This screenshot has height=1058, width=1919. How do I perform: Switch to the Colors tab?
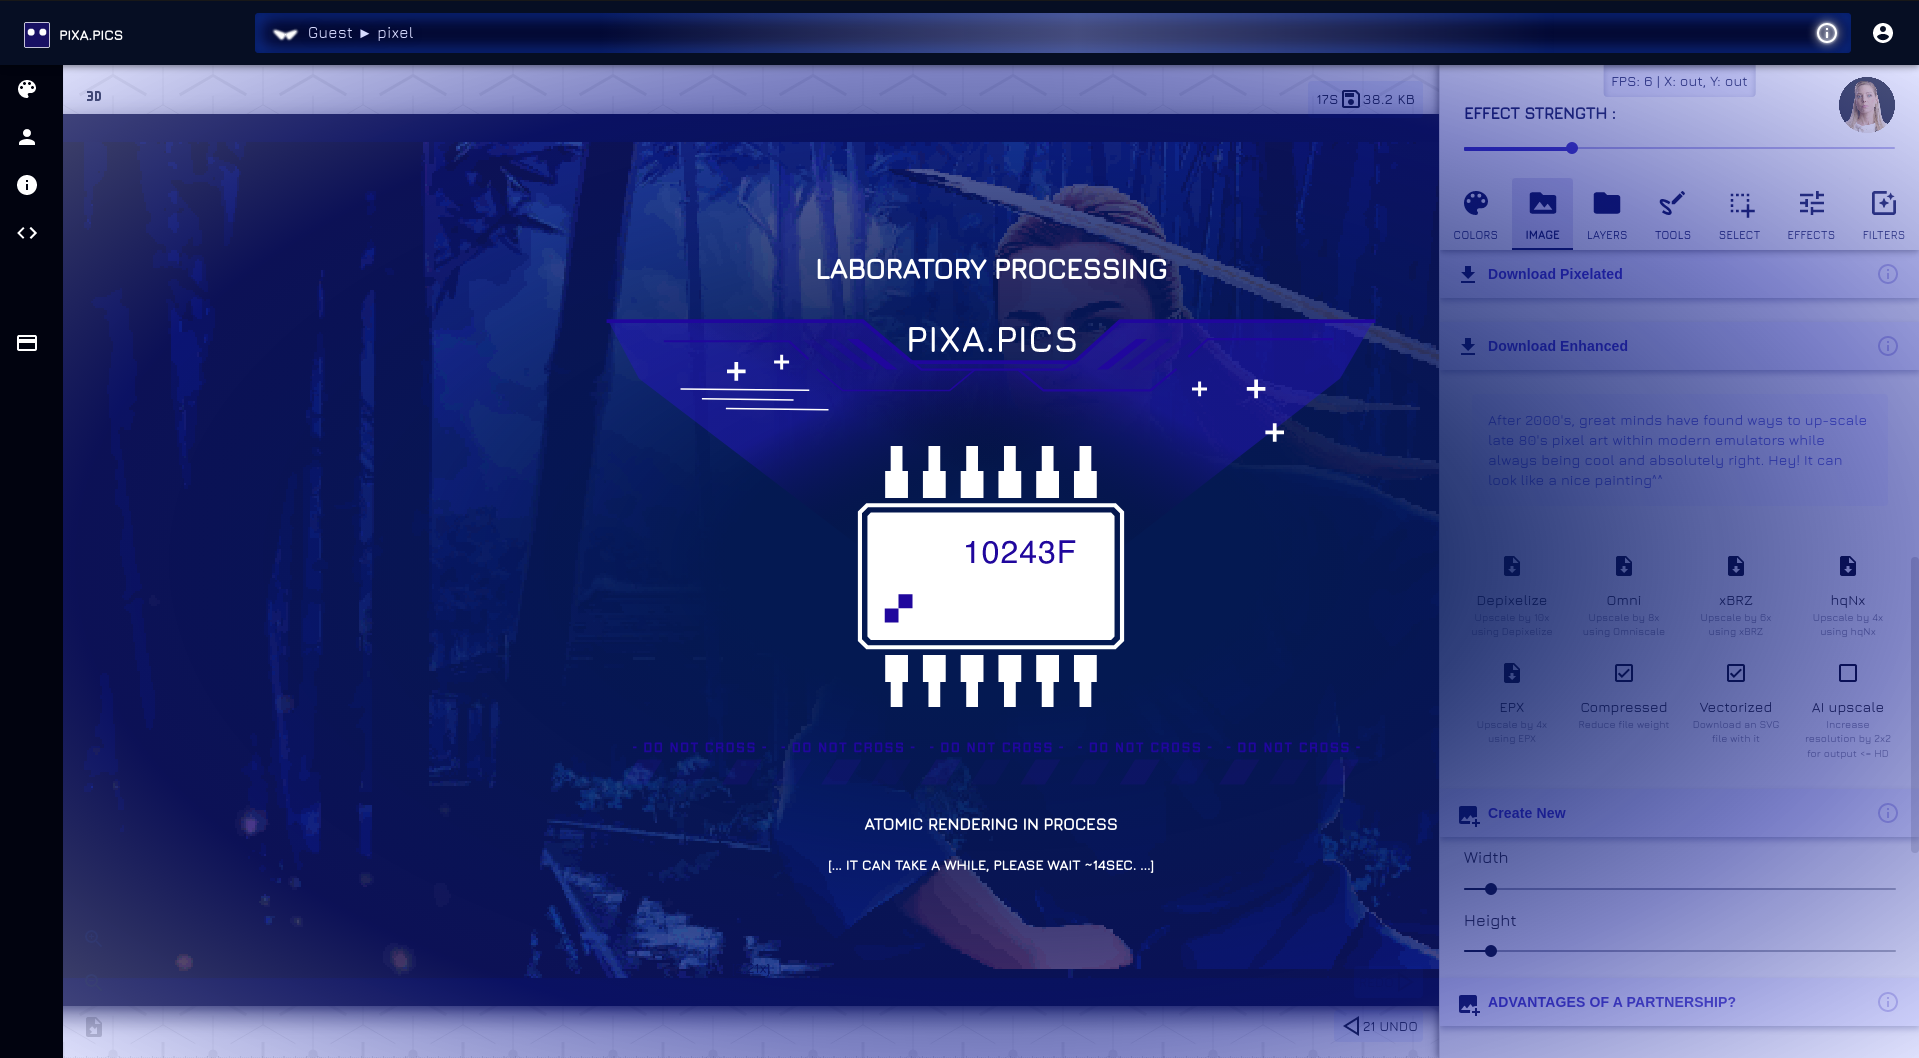(x=1475, y=214)
